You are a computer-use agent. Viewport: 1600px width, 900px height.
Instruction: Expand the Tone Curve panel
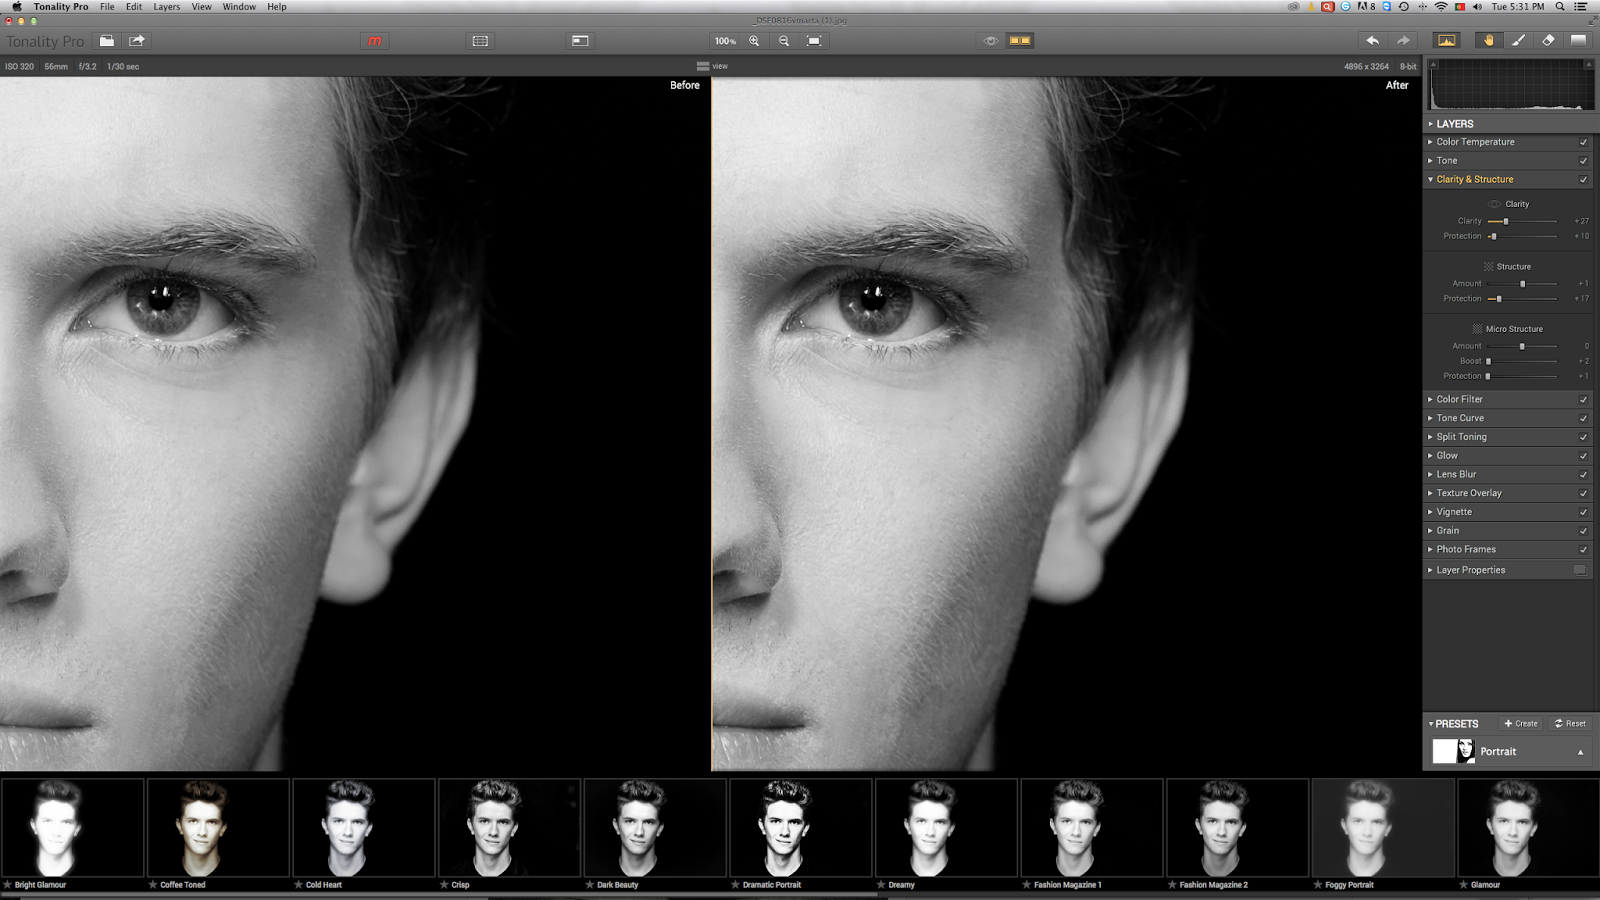pos(1460,418)
